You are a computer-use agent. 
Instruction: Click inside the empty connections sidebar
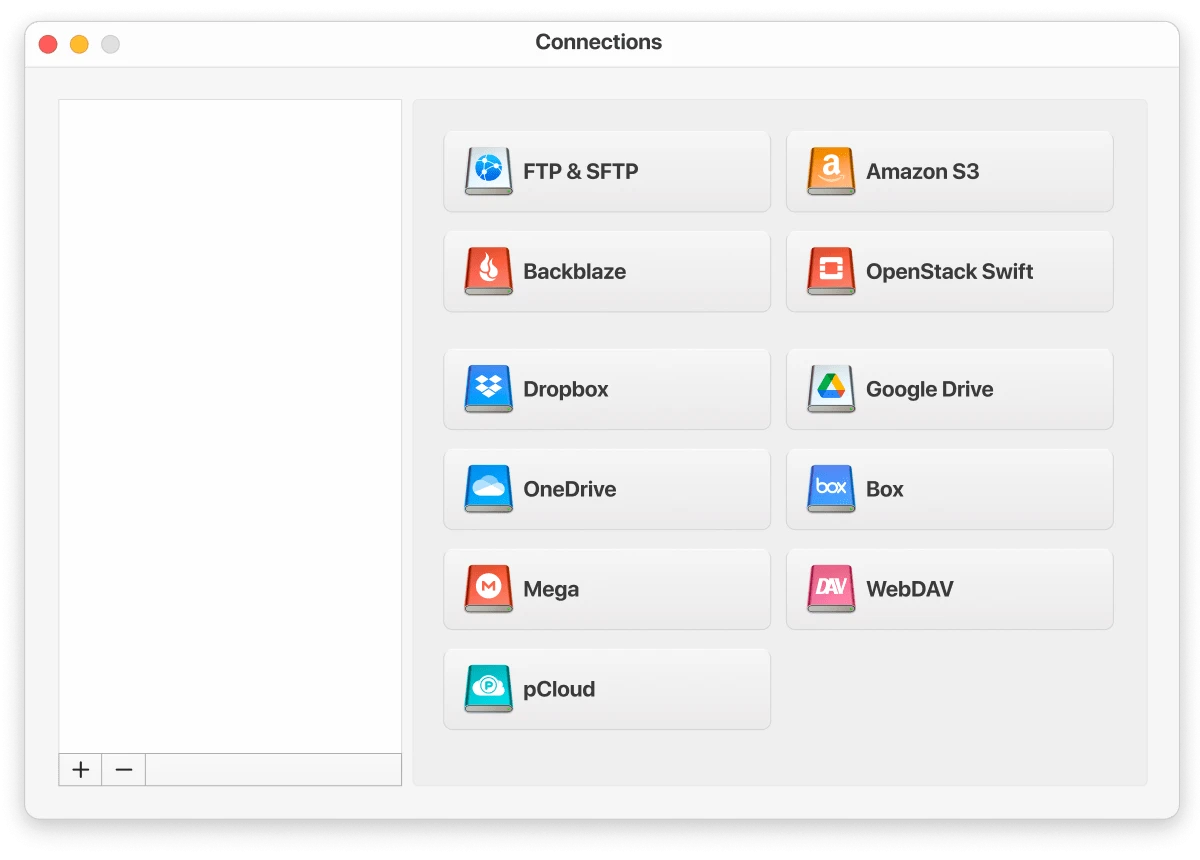click(x=229, y=420)
